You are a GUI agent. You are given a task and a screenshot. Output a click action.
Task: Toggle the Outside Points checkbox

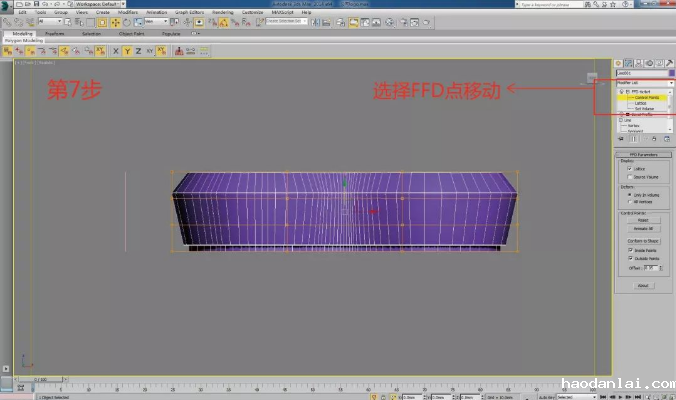pos(630,258)
